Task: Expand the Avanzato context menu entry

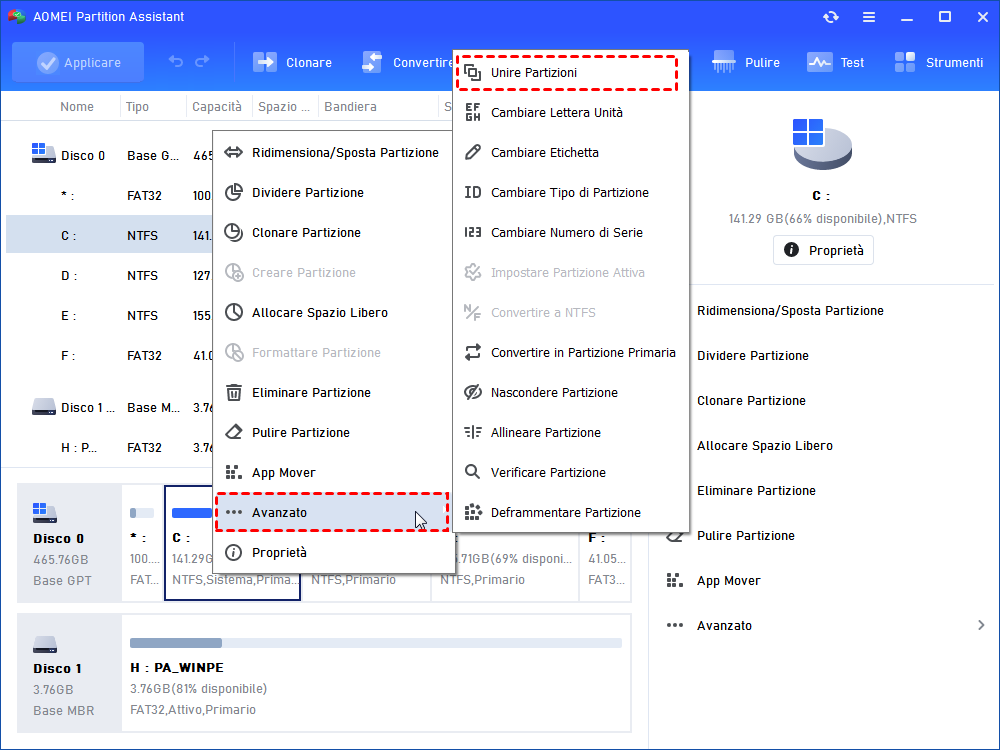Action: pyautogui.click(x=332, y=512)
